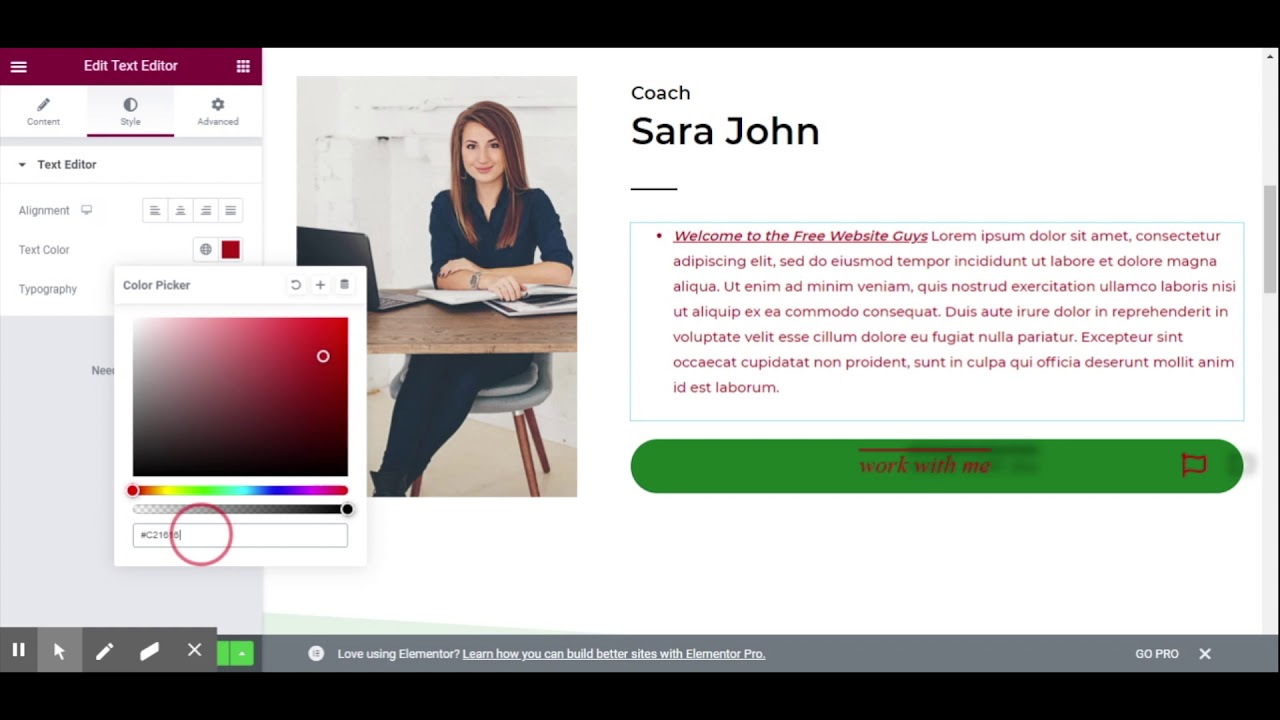Click the red Text Color swatch

click(x=231, y=250)
